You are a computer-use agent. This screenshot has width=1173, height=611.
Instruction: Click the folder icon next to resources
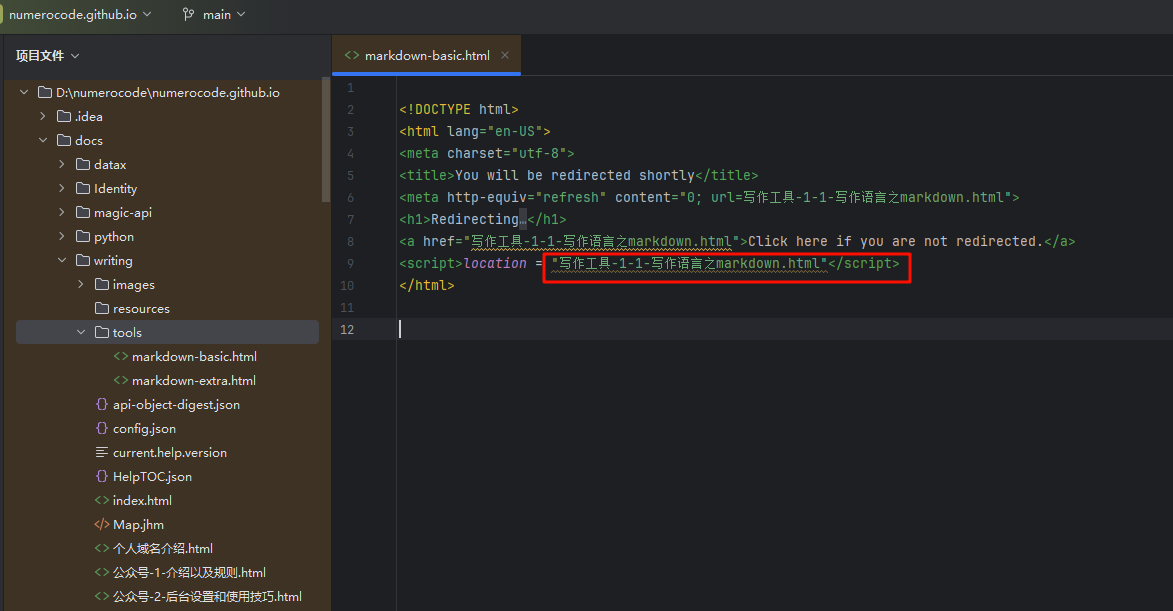pyautogui.click(x=102, y=309)
